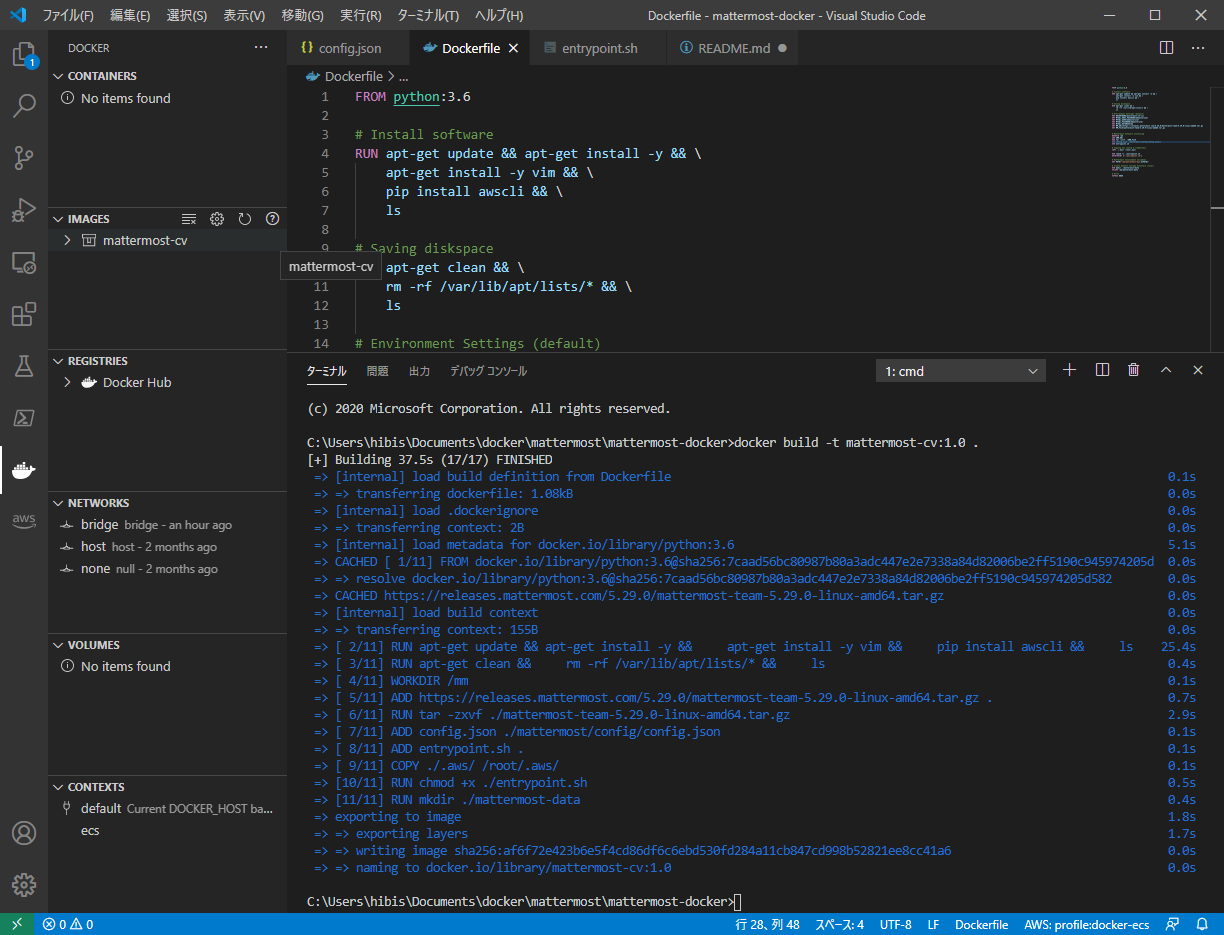Screen dimensions: 1224x935
Task: Expand the mattermost-cv image node
Action: [x=67, y=240]
